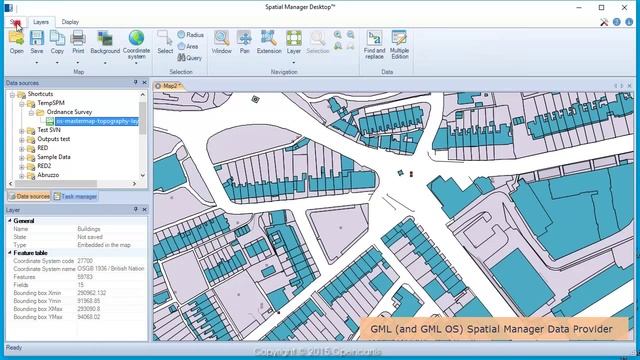Click the Save floppy disk icon

pyautogui.click(x=37, y=38)
